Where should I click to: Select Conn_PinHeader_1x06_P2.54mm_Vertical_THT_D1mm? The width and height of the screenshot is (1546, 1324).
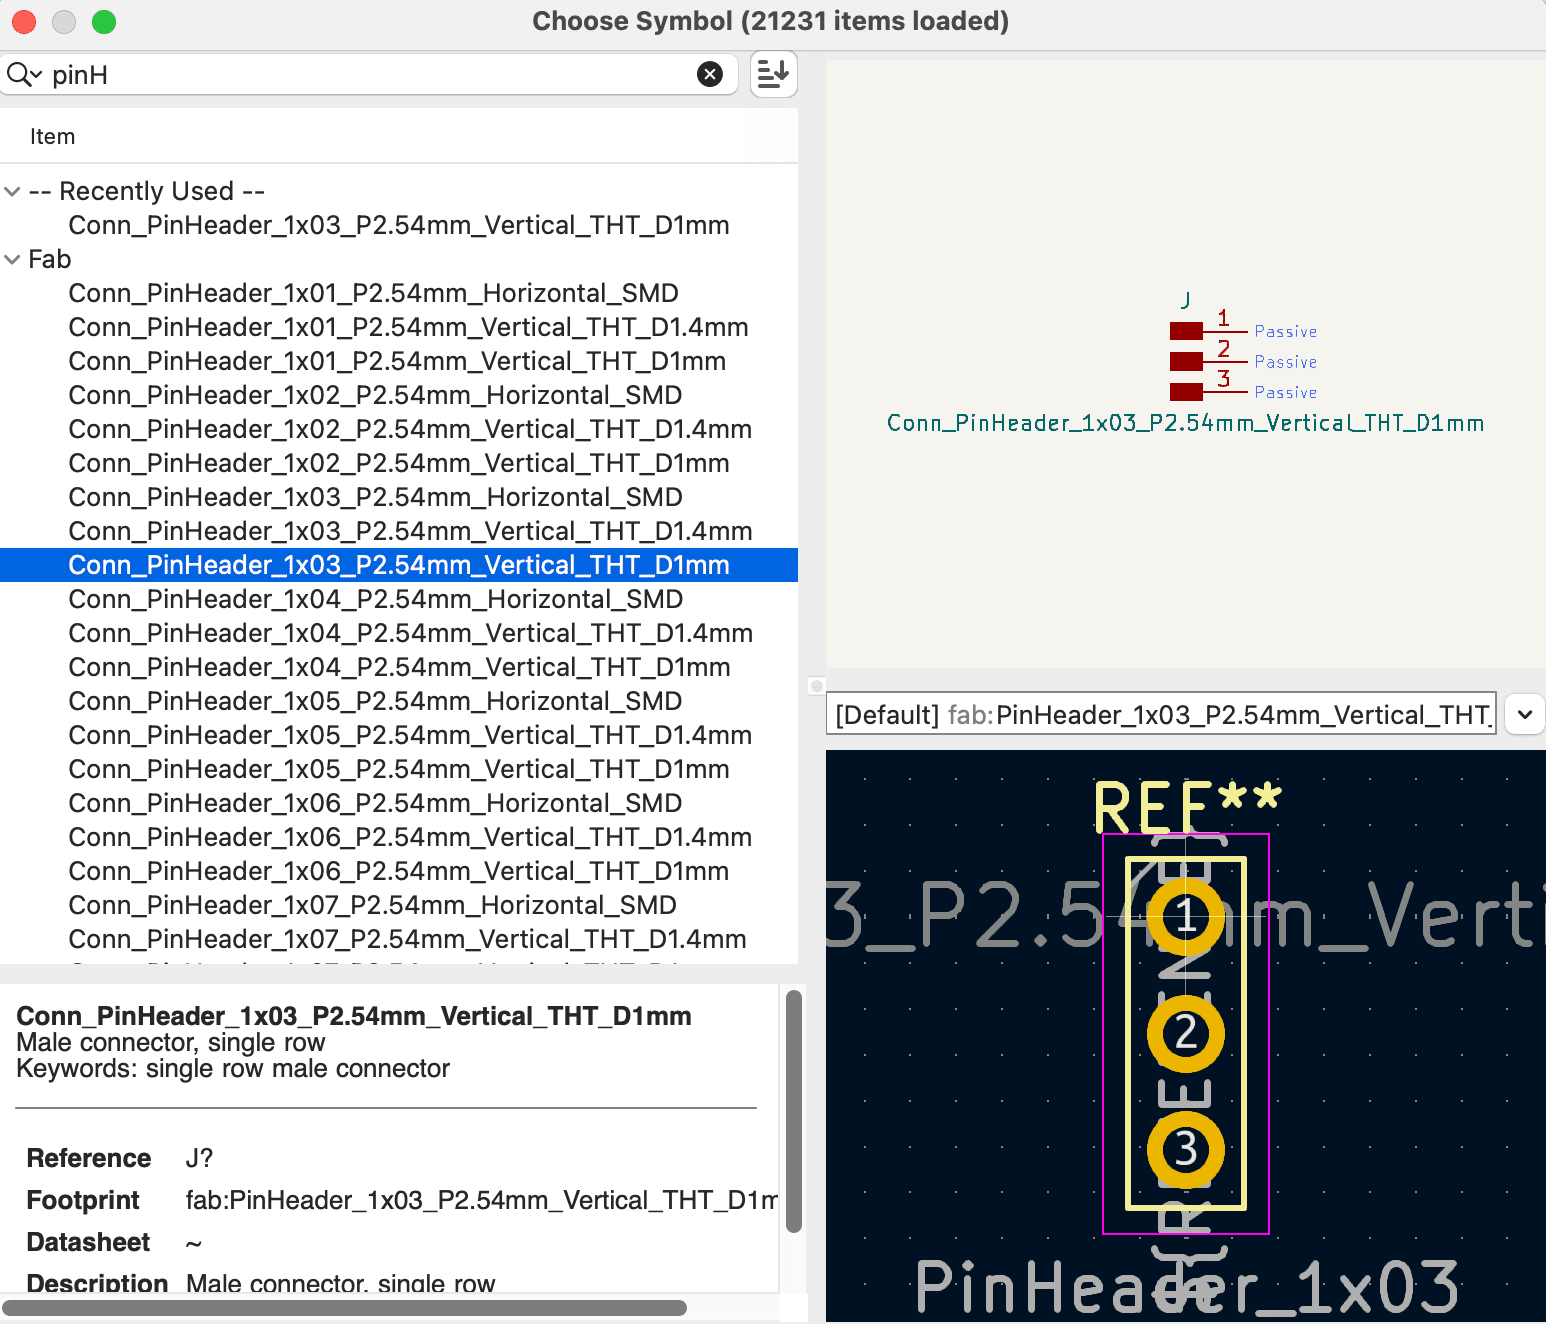tap(399, 871)
